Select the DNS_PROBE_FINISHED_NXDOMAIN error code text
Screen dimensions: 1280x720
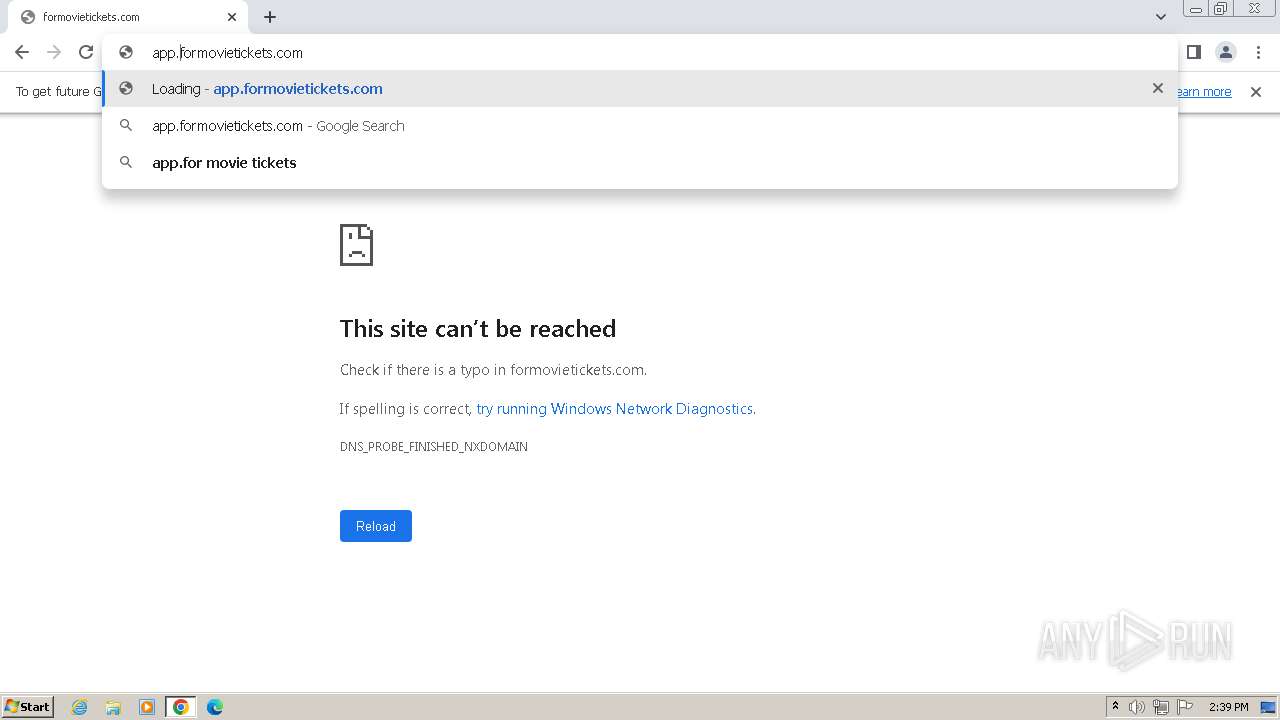tap(434, 447)
